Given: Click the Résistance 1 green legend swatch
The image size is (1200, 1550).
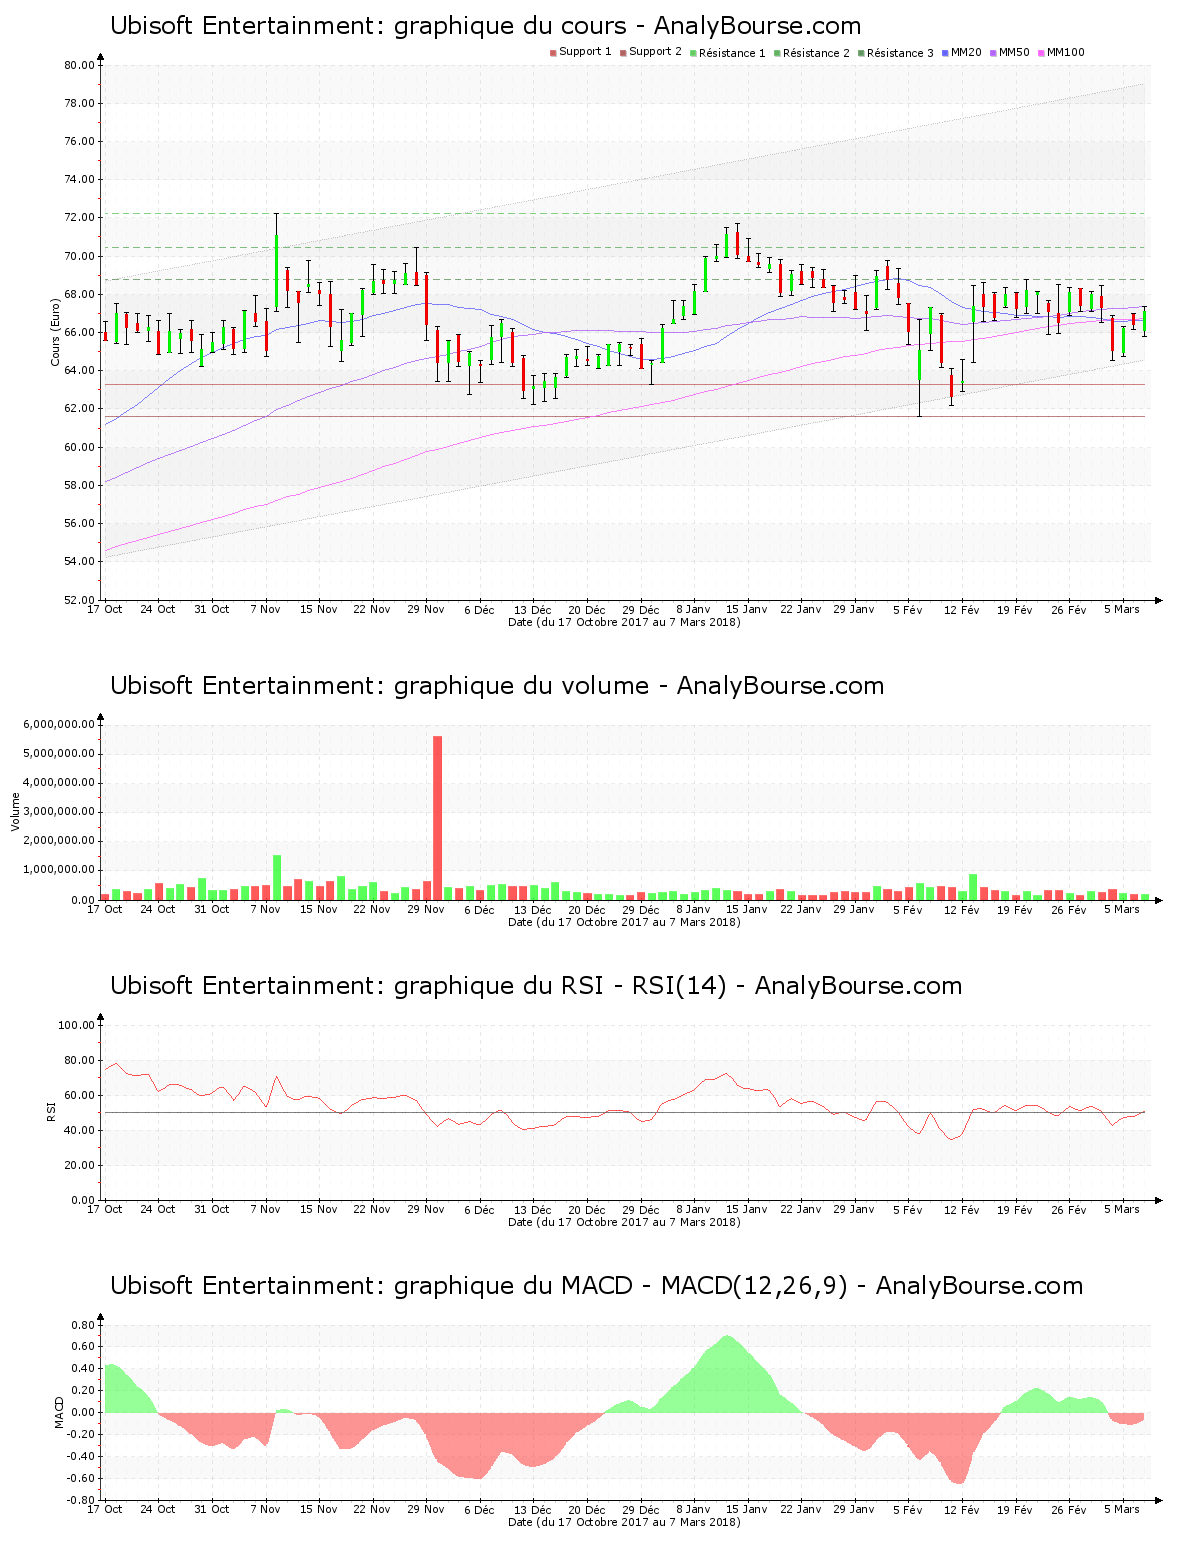Looking at the screenshot, I should [x=693, y=53].
